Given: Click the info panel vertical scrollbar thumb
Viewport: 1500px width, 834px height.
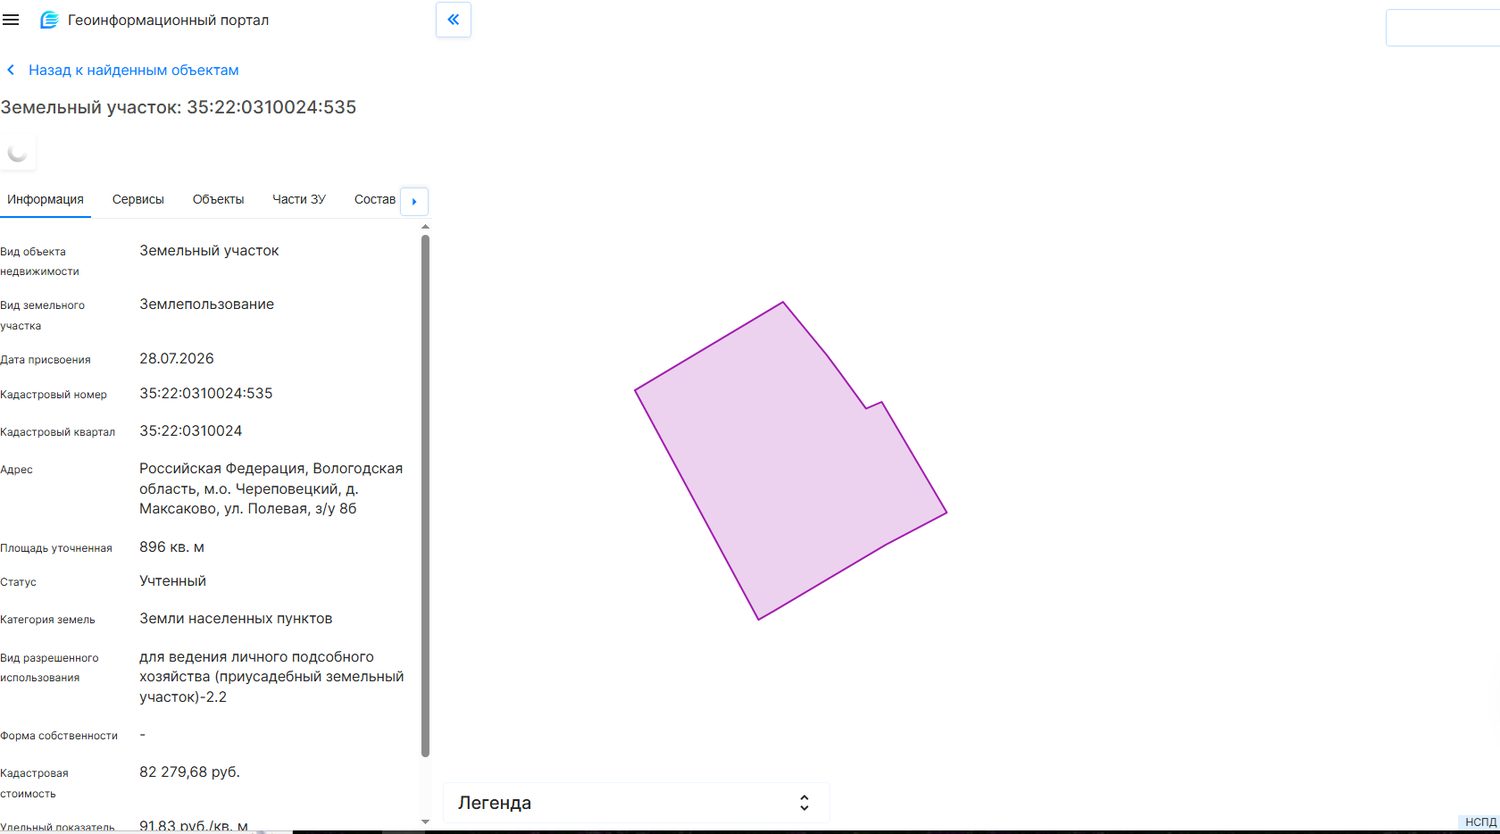Looking at the screenshot, I should pyautogui.click(x=426, y=496).
